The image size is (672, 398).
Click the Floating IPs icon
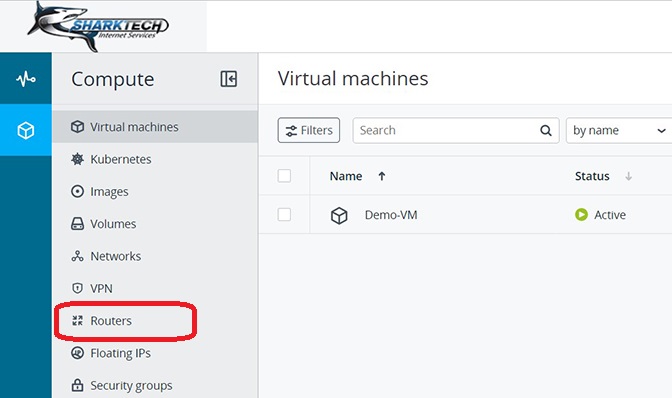click(x=77, y=353)
